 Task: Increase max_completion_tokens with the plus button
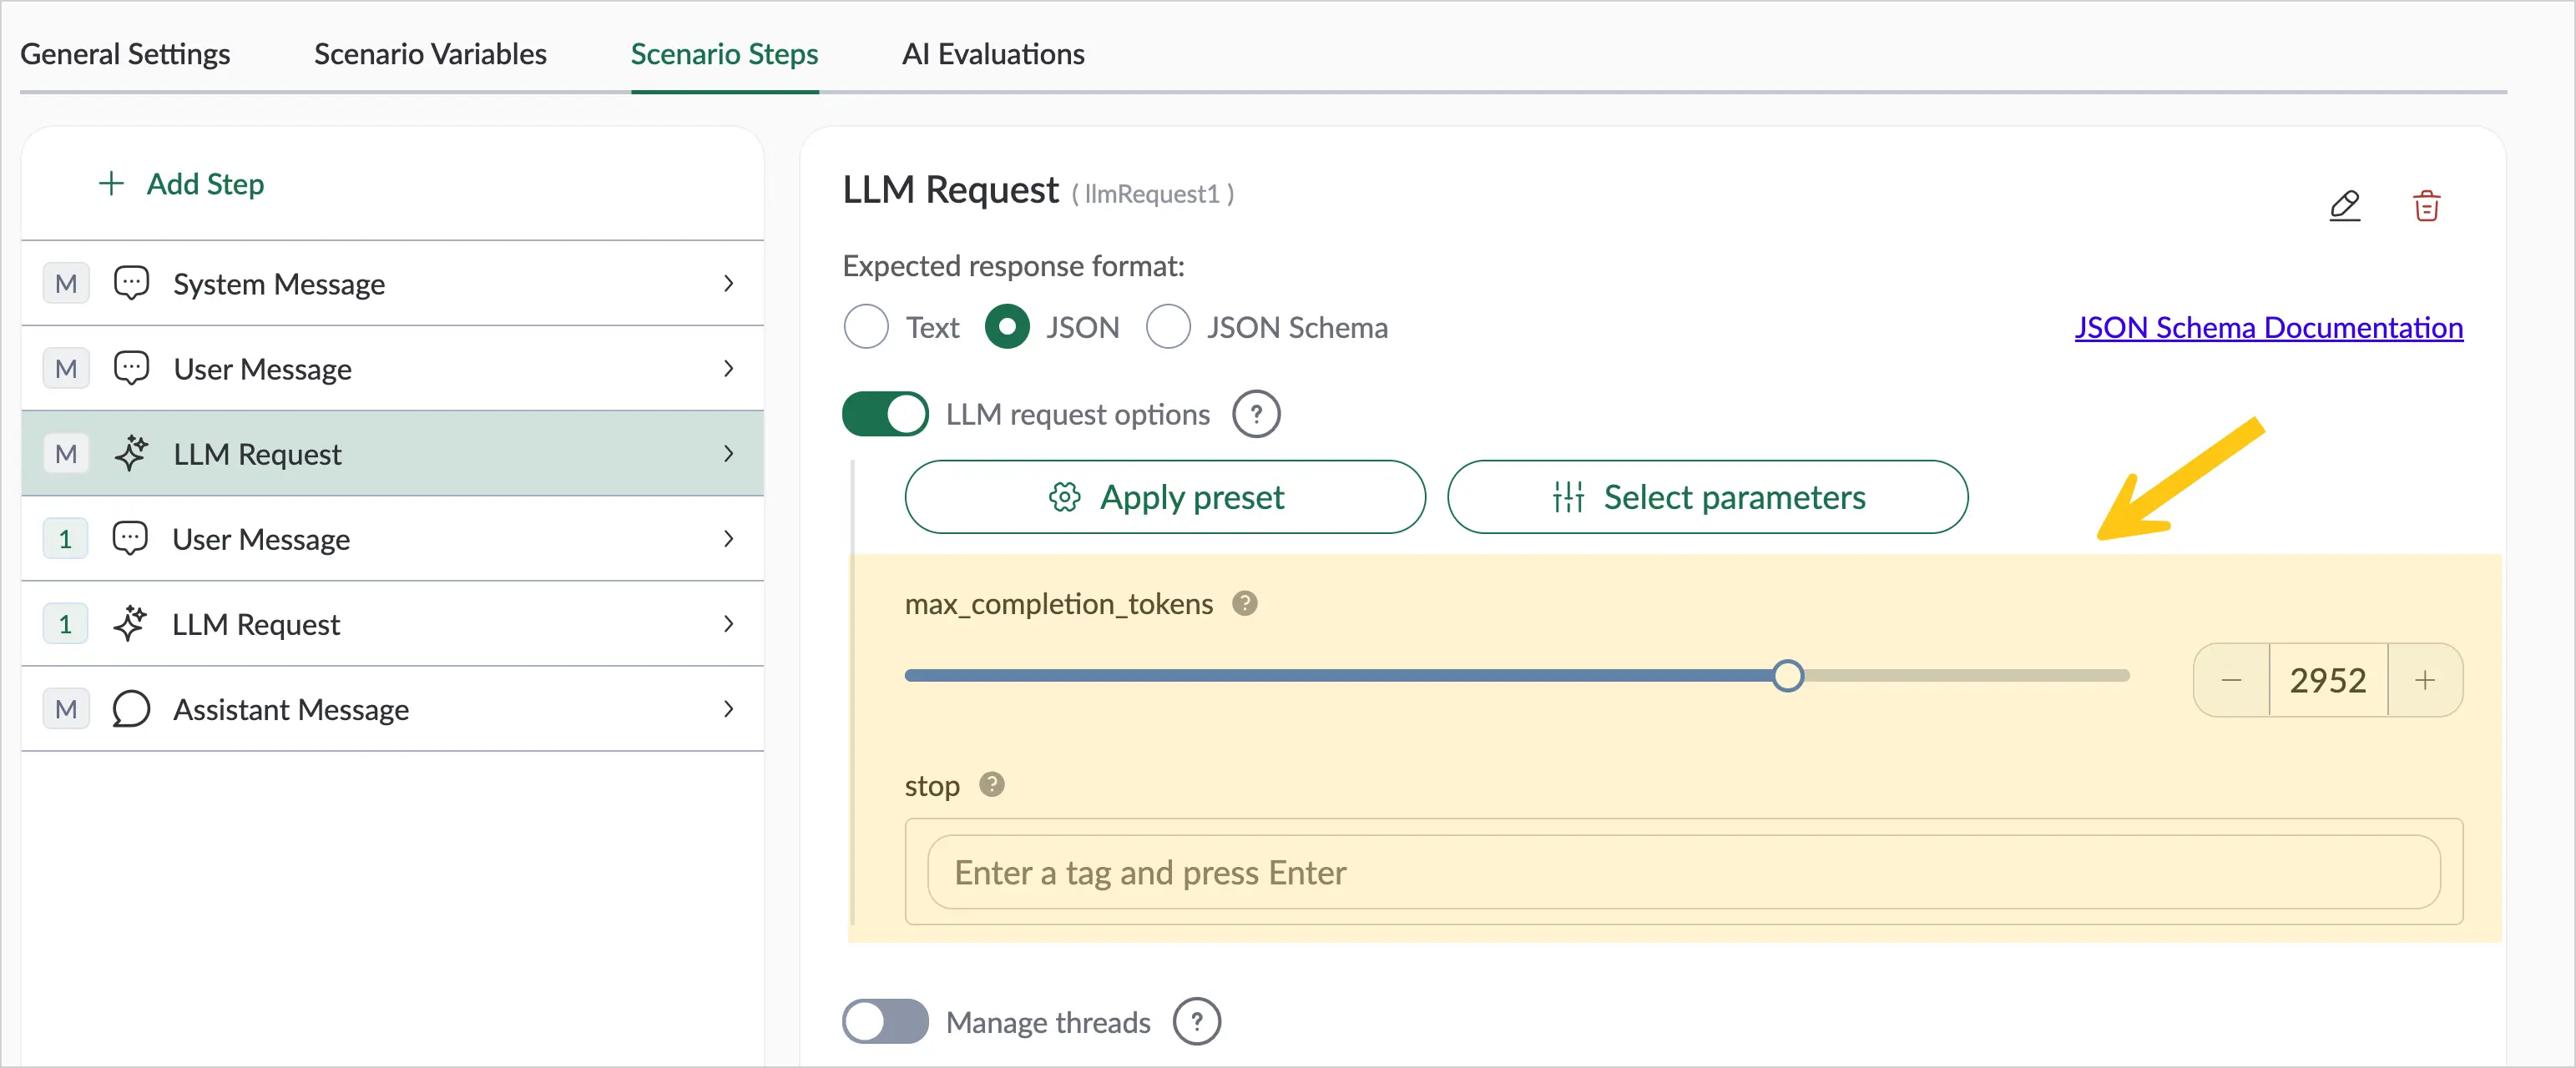tap(2425, 680)
